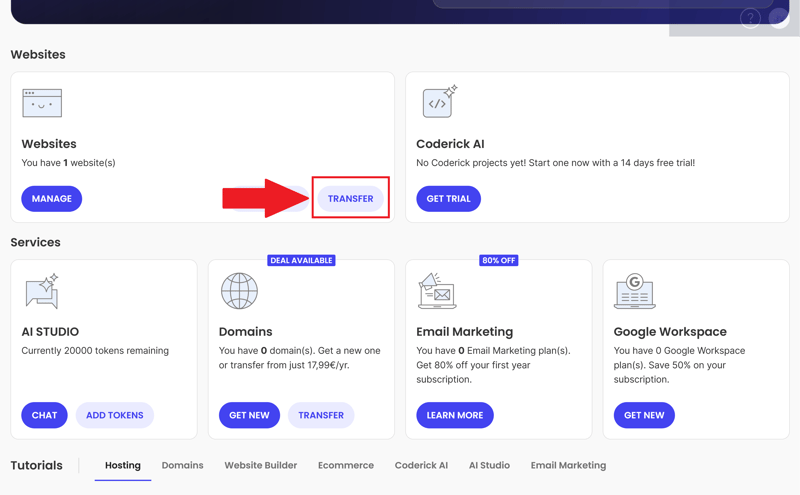800x495 pixels.
Task: Click the Coderick AI code icon
Action: (x=439, y=101)
